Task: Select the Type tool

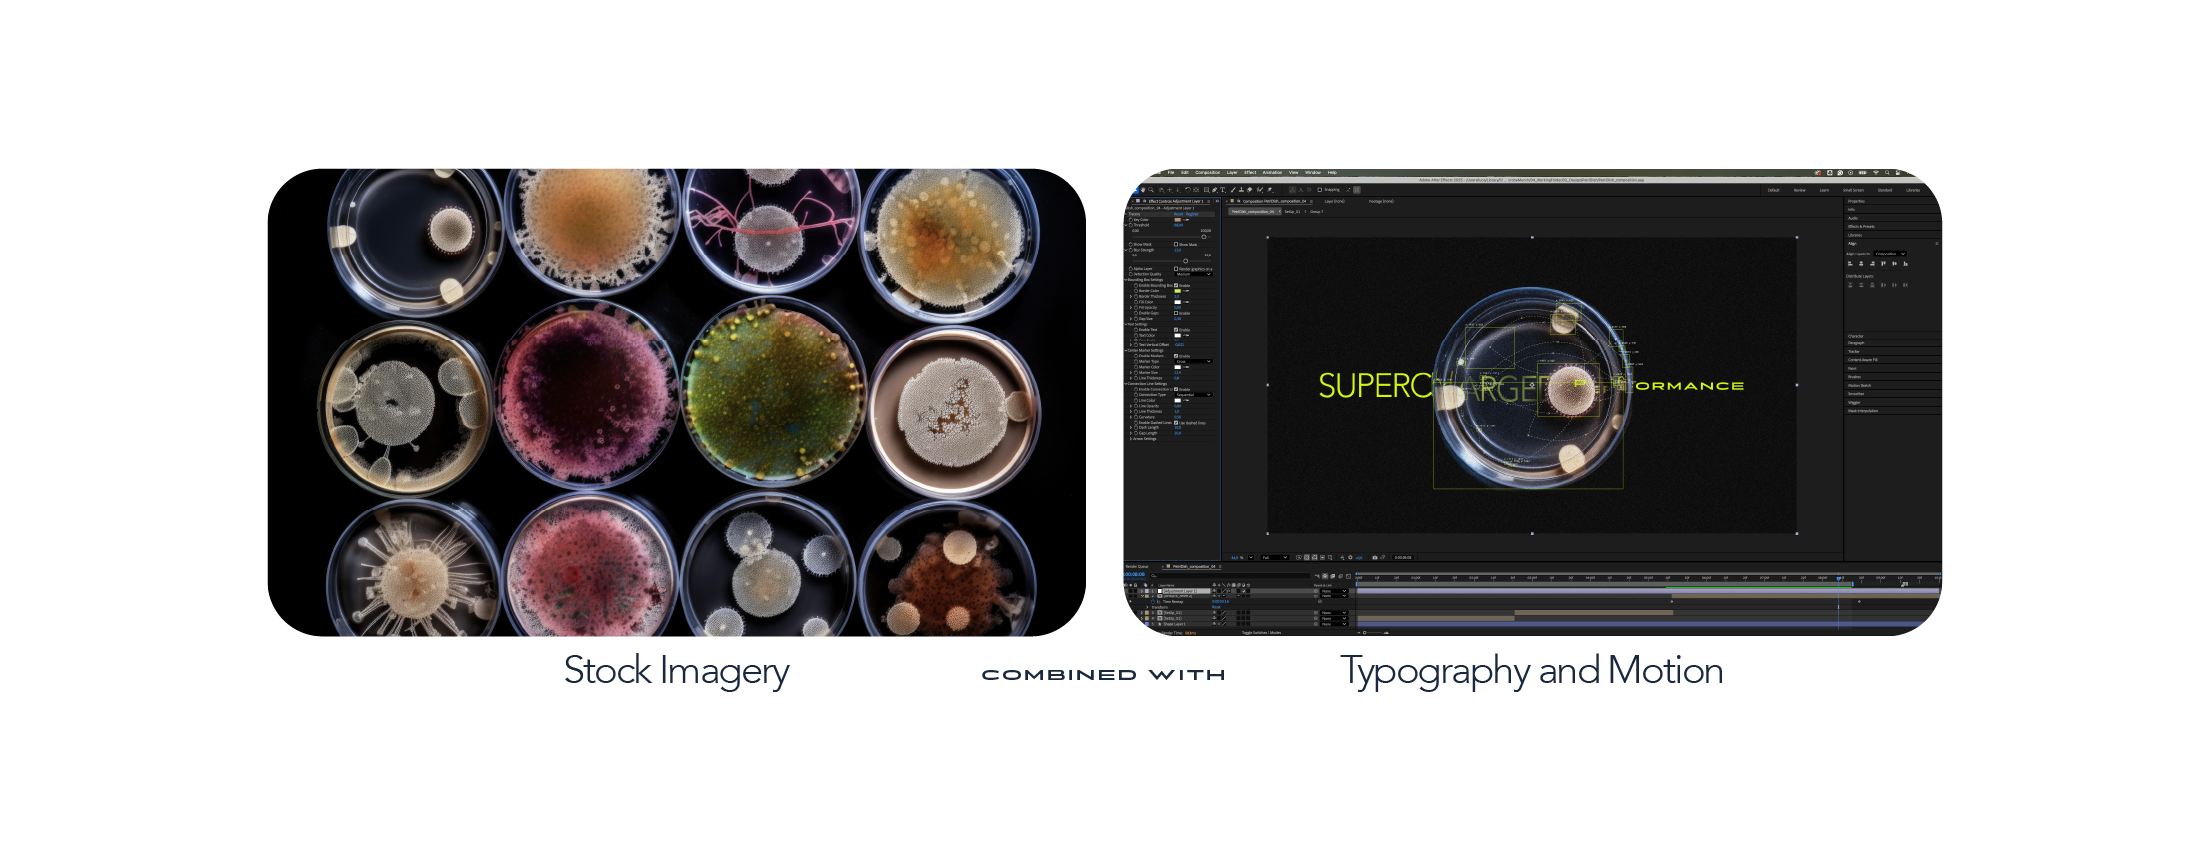Action: click(x=1223, y=190)
